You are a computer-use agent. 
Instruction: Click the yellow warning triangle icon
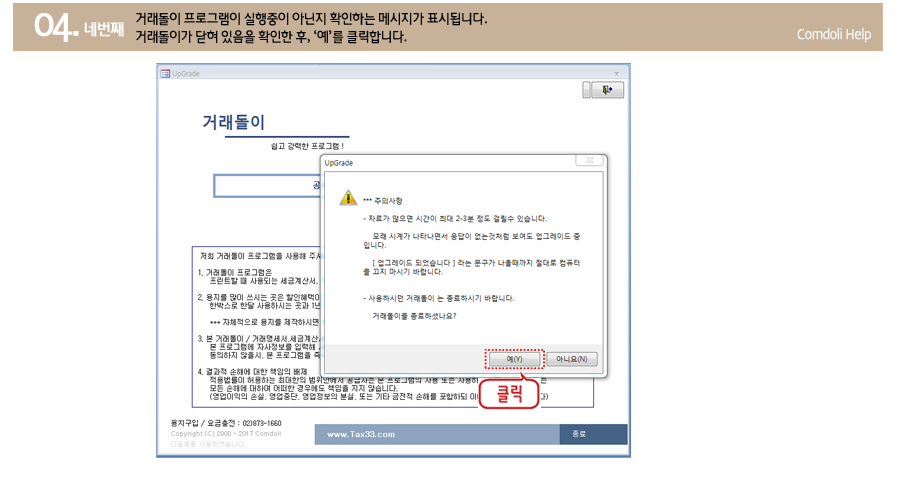point(348,198)
